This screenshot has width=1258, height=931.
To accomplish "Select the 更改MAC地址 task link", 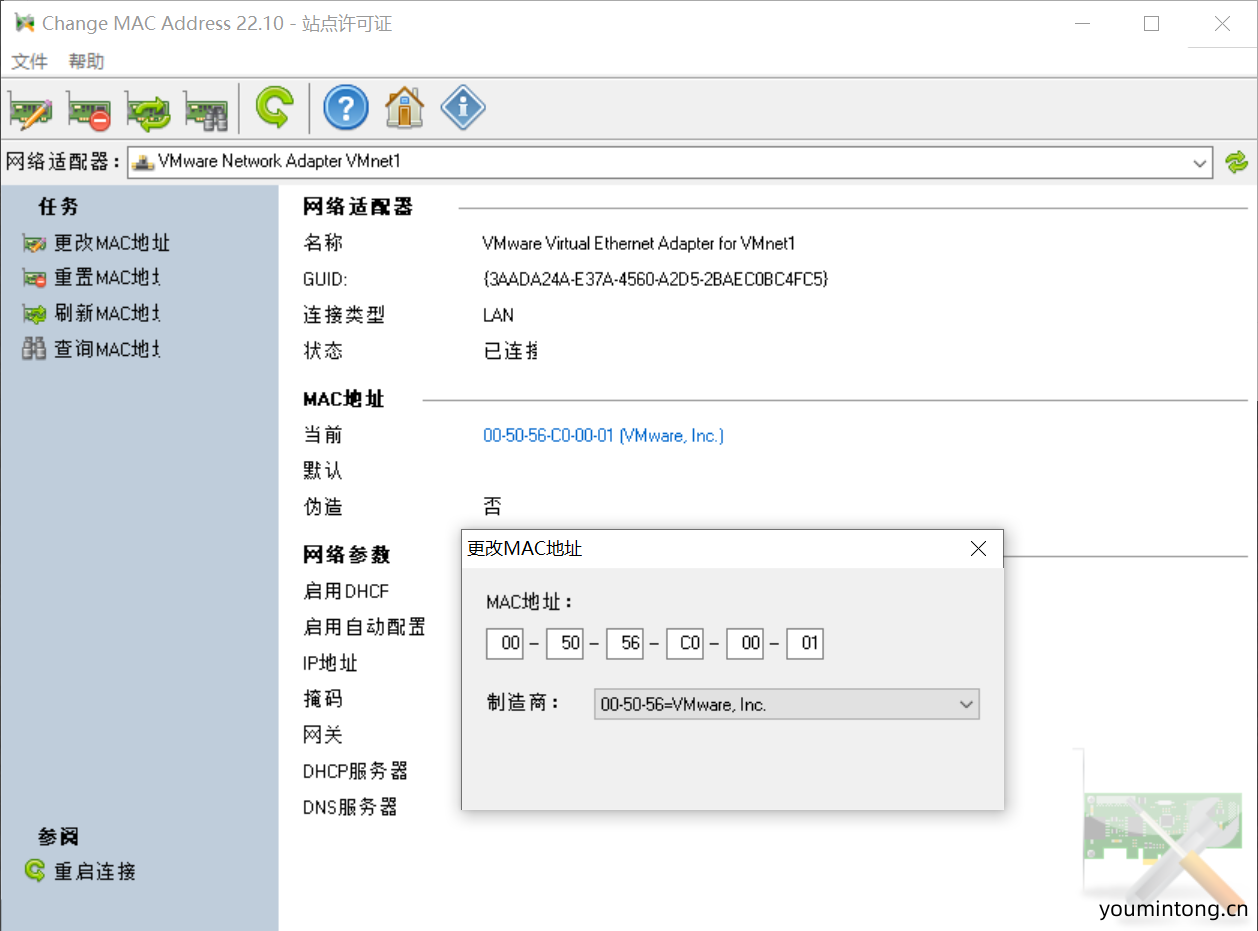I will pyautogui.click(x=112, y=243).
